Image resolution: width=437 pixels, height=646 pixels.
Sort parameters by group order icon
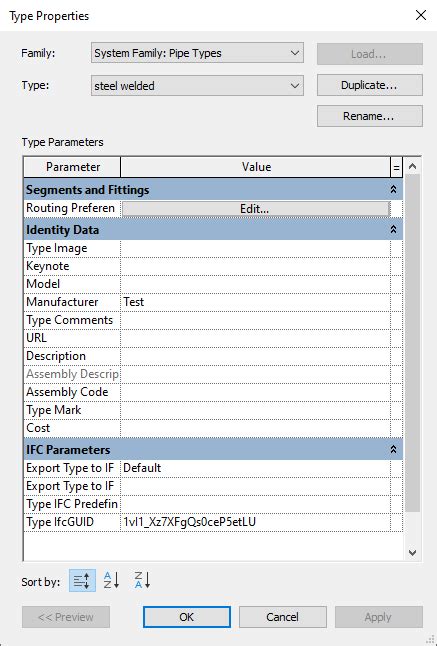pyautogui.click(x=82, y=580)
